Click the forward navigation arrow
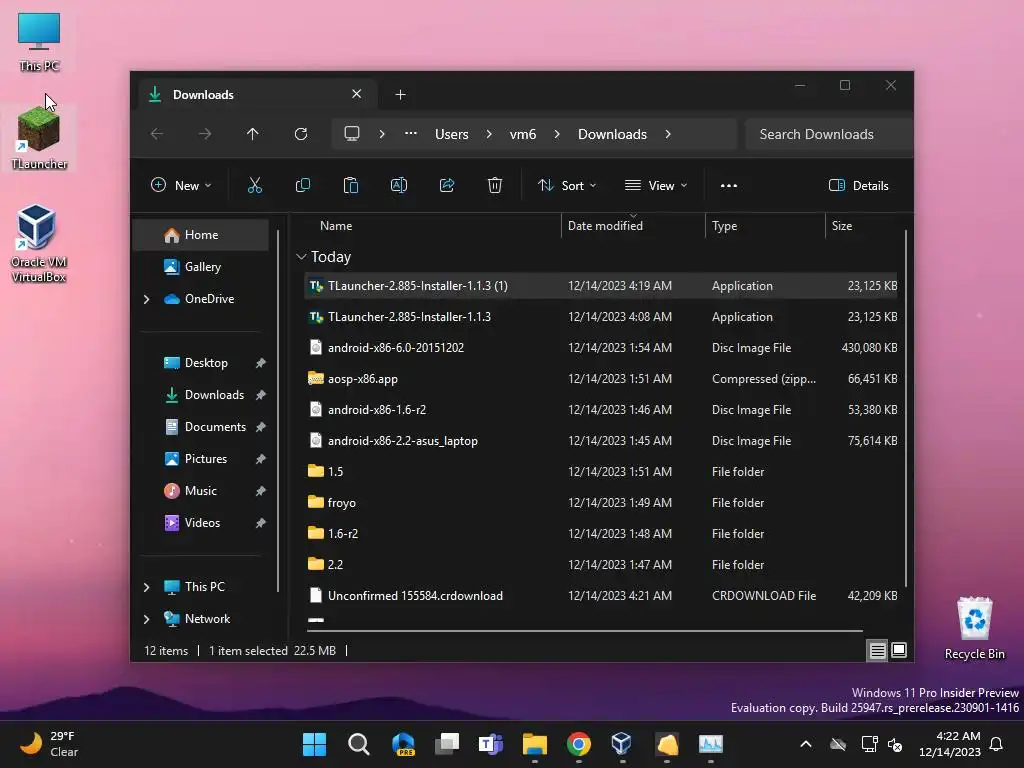 tap(205, 134)
